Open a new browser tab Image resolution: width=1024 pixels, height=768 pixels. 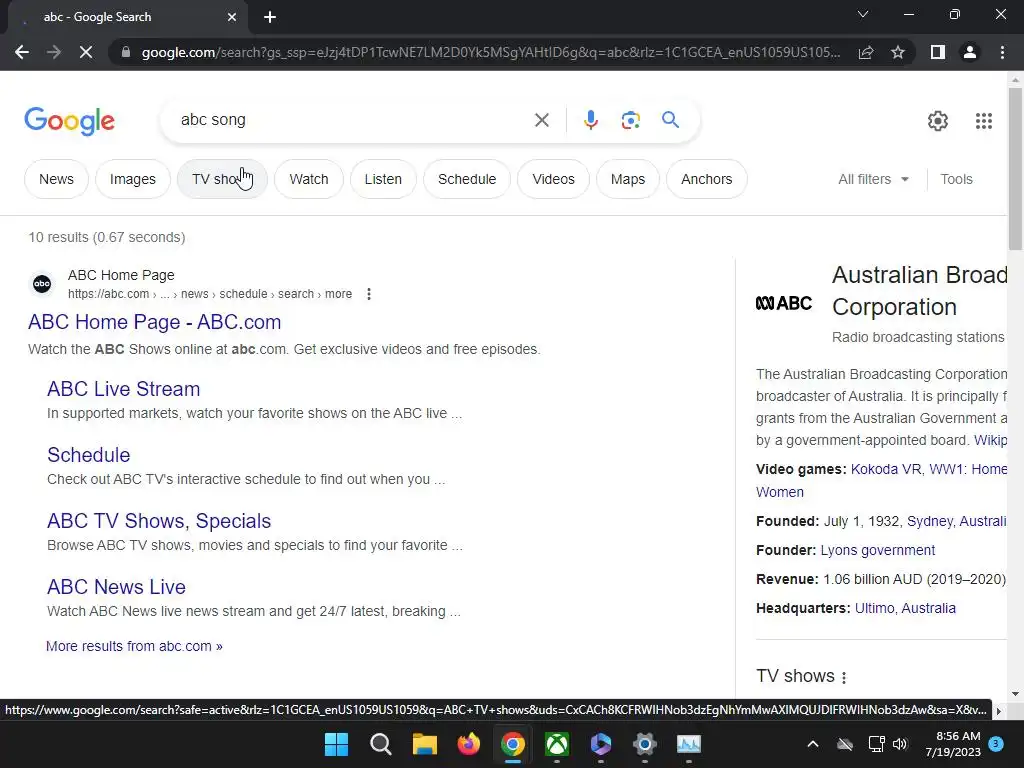coord(270,17)
